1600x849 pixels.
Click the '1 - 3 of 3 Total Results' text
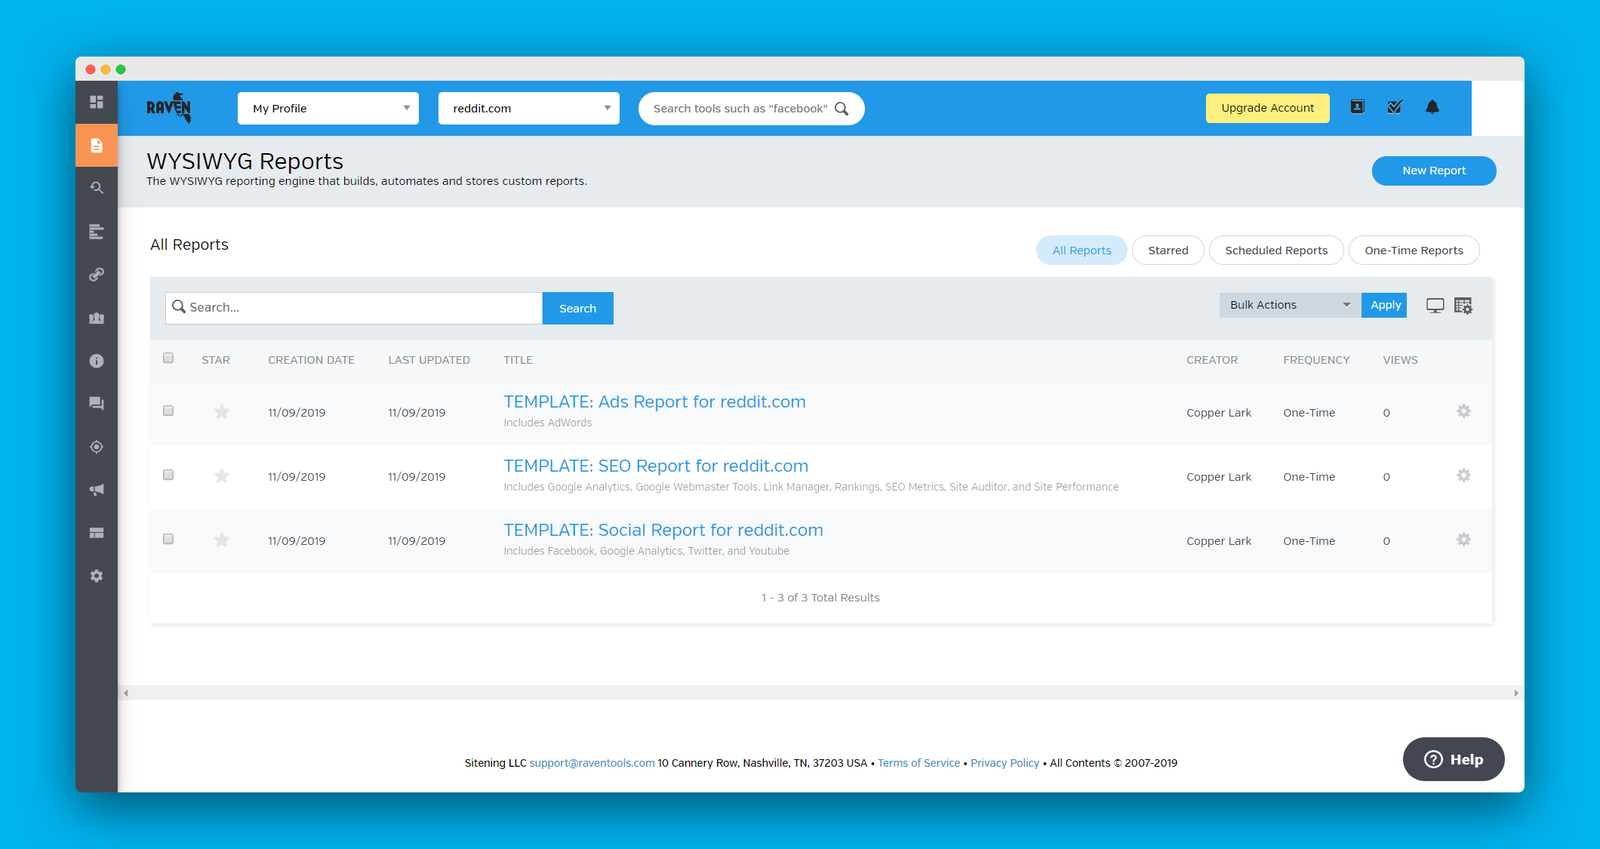(x=821, y=598)
